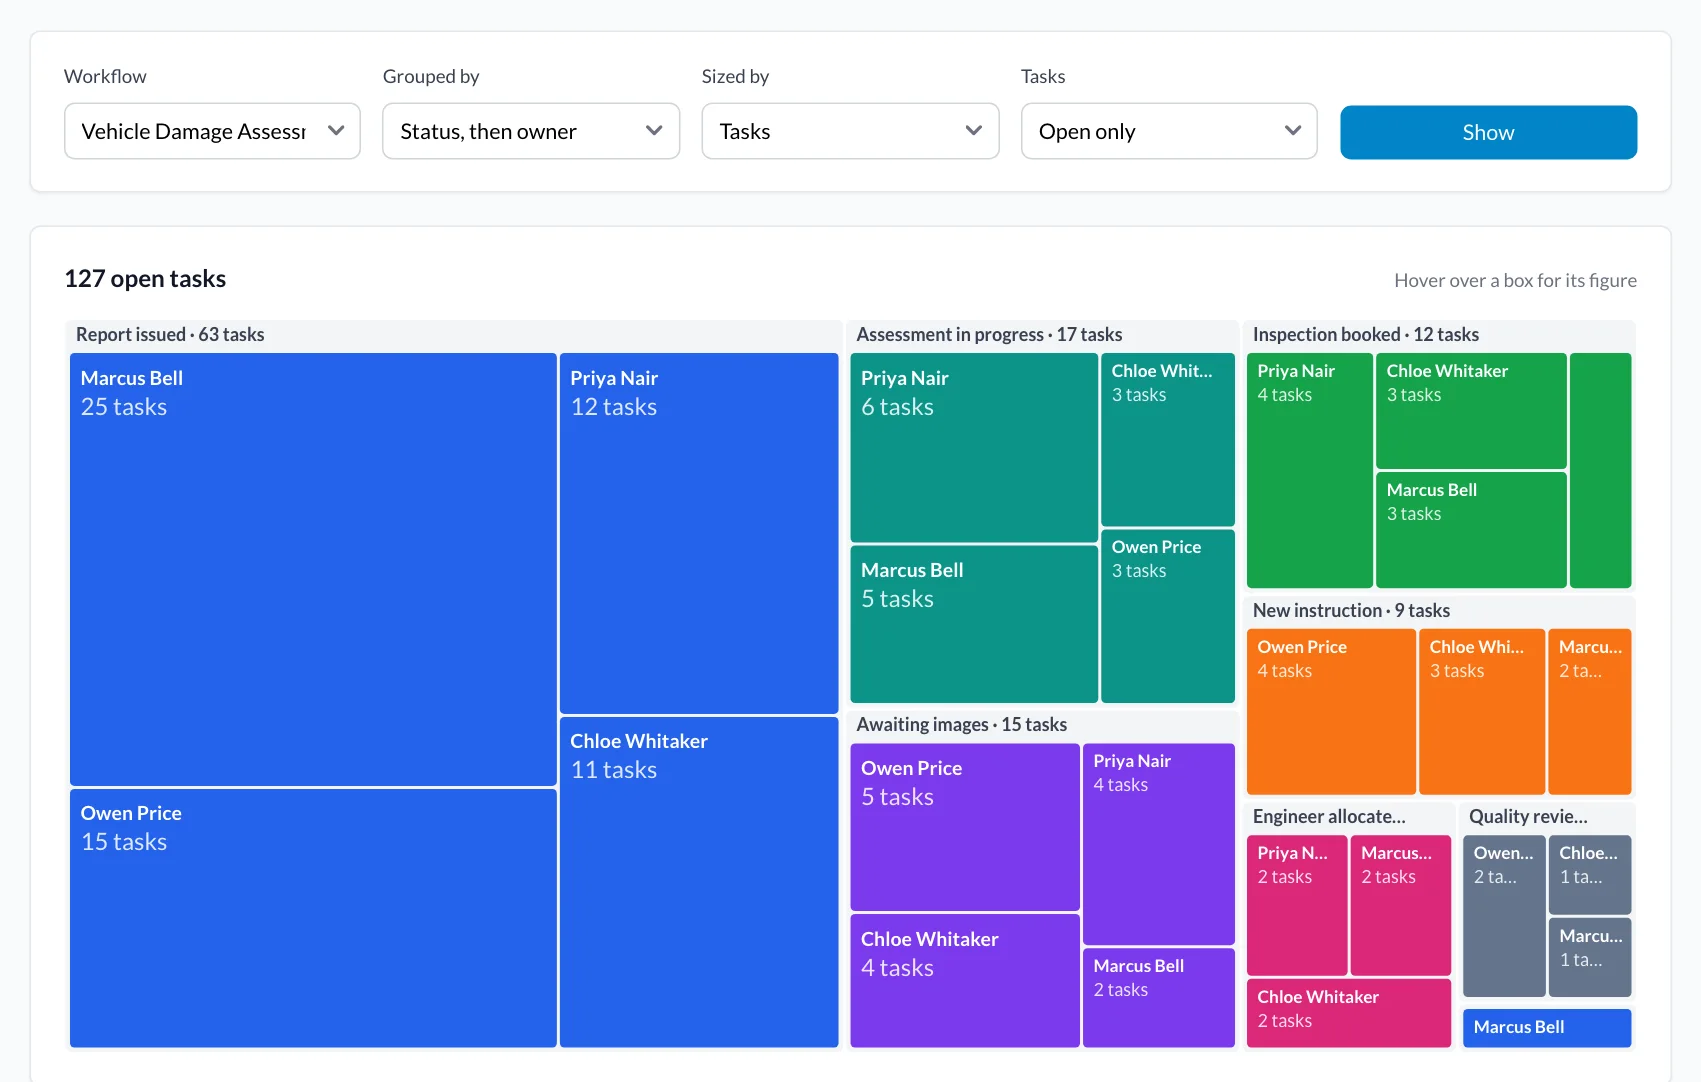Open the Tasks filter showing Open only
Screen dimensions: 1701x1082
pyautogui.click(x=1169, y=131)
